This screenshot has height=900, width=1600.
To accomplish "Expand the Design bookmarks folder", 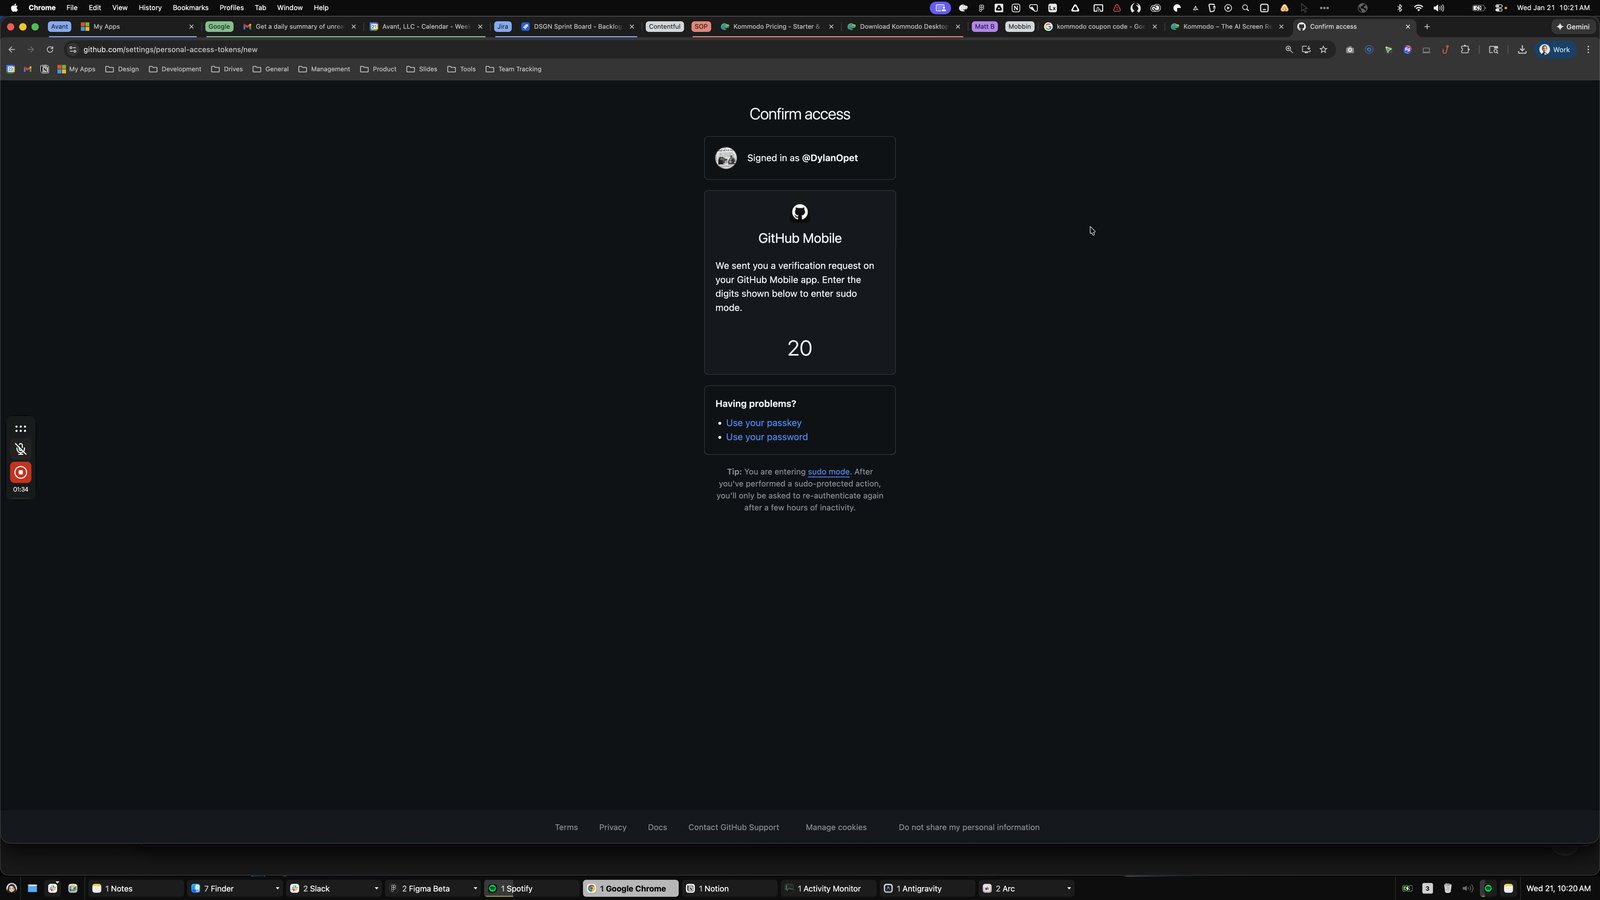I will 122,69.
